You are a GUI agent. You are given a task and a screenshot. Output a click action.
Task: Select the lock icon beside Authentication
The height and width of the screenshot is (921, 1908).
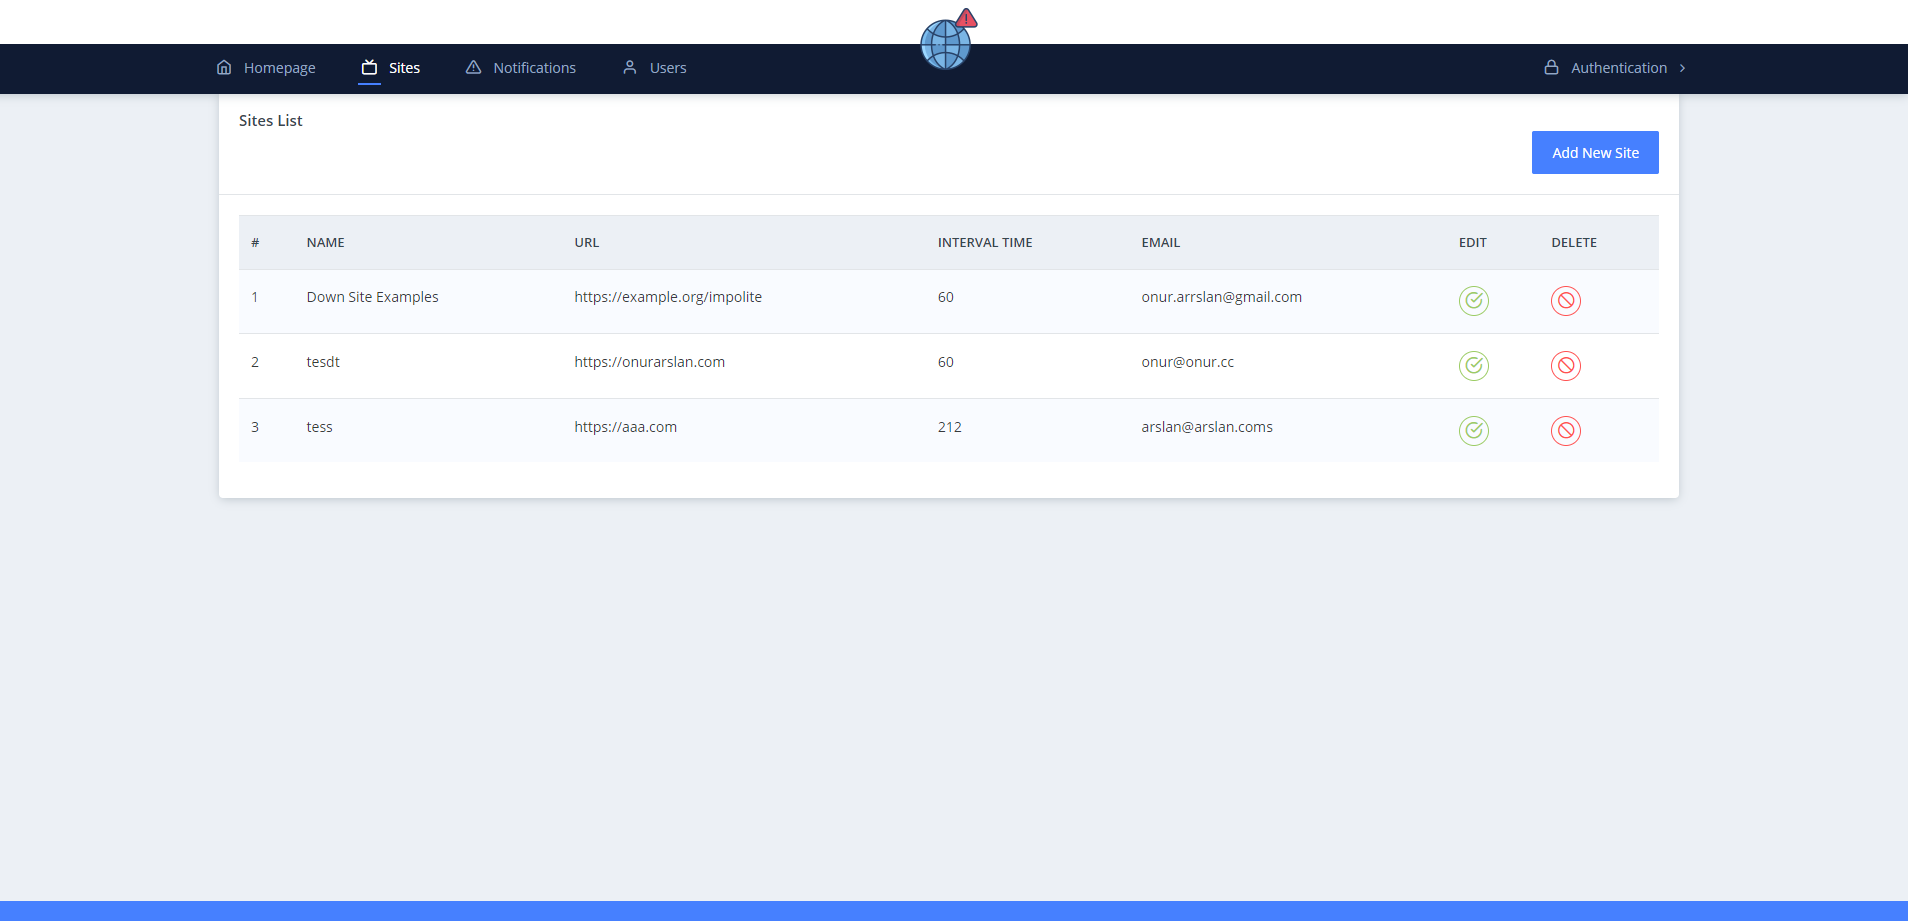tap(1551, 67)
